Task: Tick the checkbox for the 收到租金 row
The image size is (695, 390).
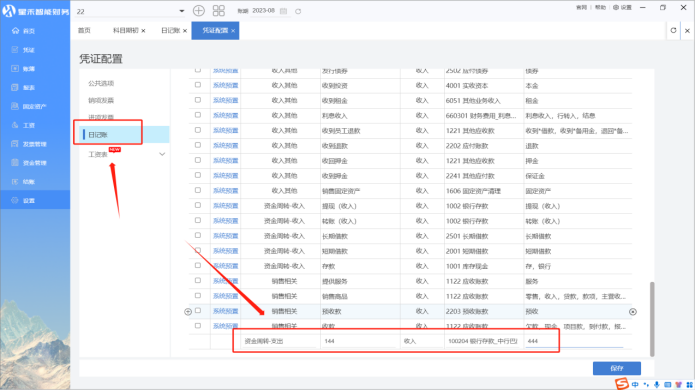Action: pos(198,100)
